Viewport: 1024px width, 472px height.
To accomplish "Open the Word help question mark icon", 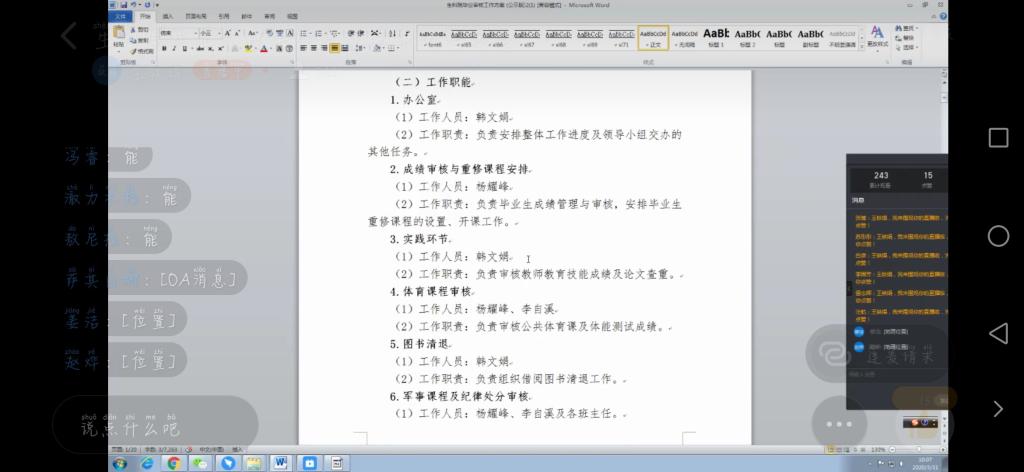I will click(x=941, y=17).
